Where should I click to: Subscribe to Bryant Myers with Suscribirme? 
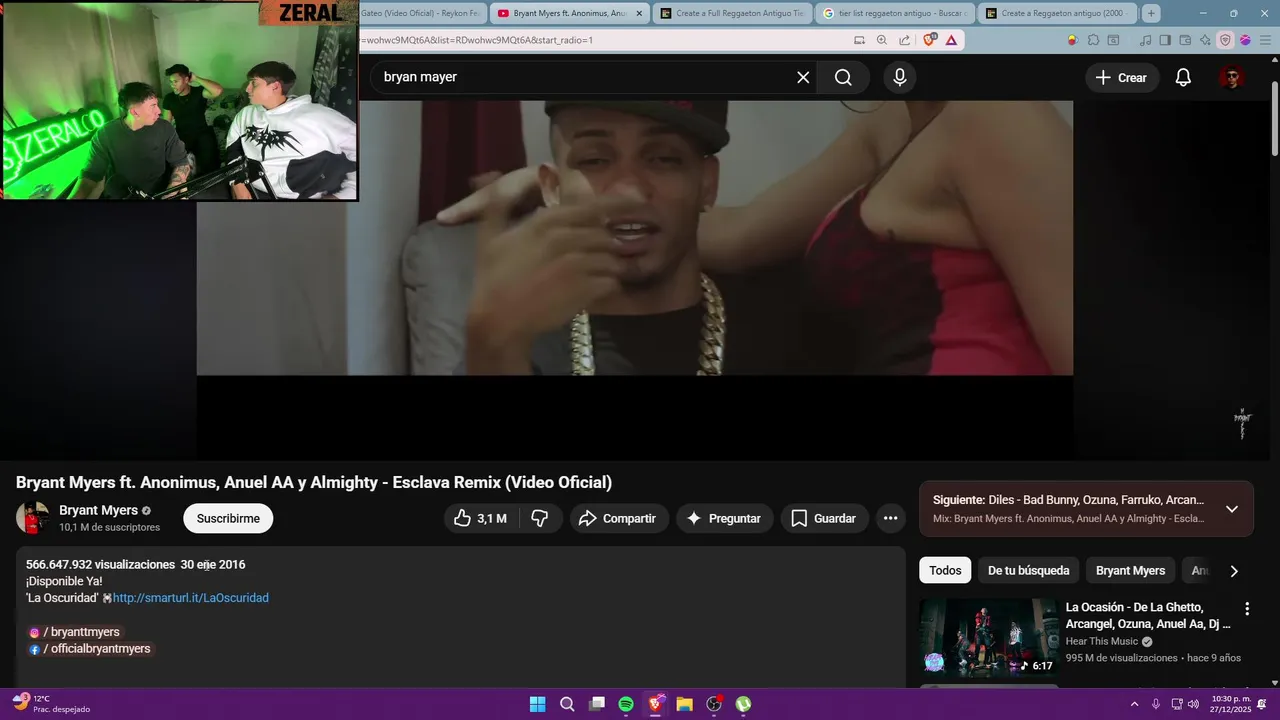(x=228, y=518)
